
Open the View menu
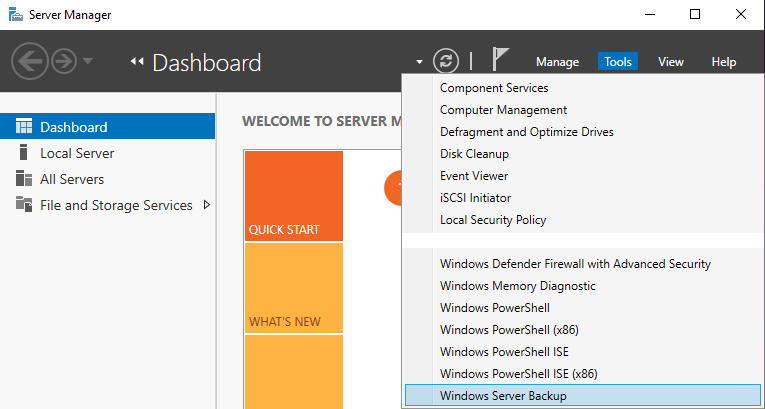[671, 62]
